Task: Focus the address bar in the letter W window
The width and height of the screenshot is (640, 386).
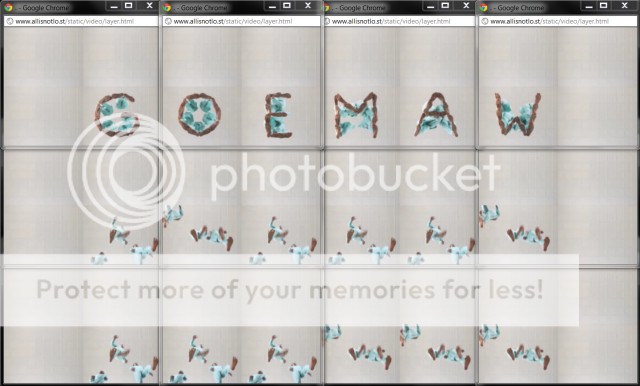Action: (558, 21)
